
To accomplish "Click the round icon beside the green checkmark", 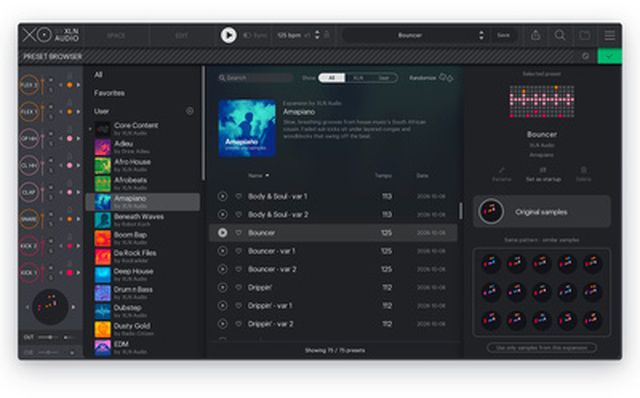I will (586, 56).
